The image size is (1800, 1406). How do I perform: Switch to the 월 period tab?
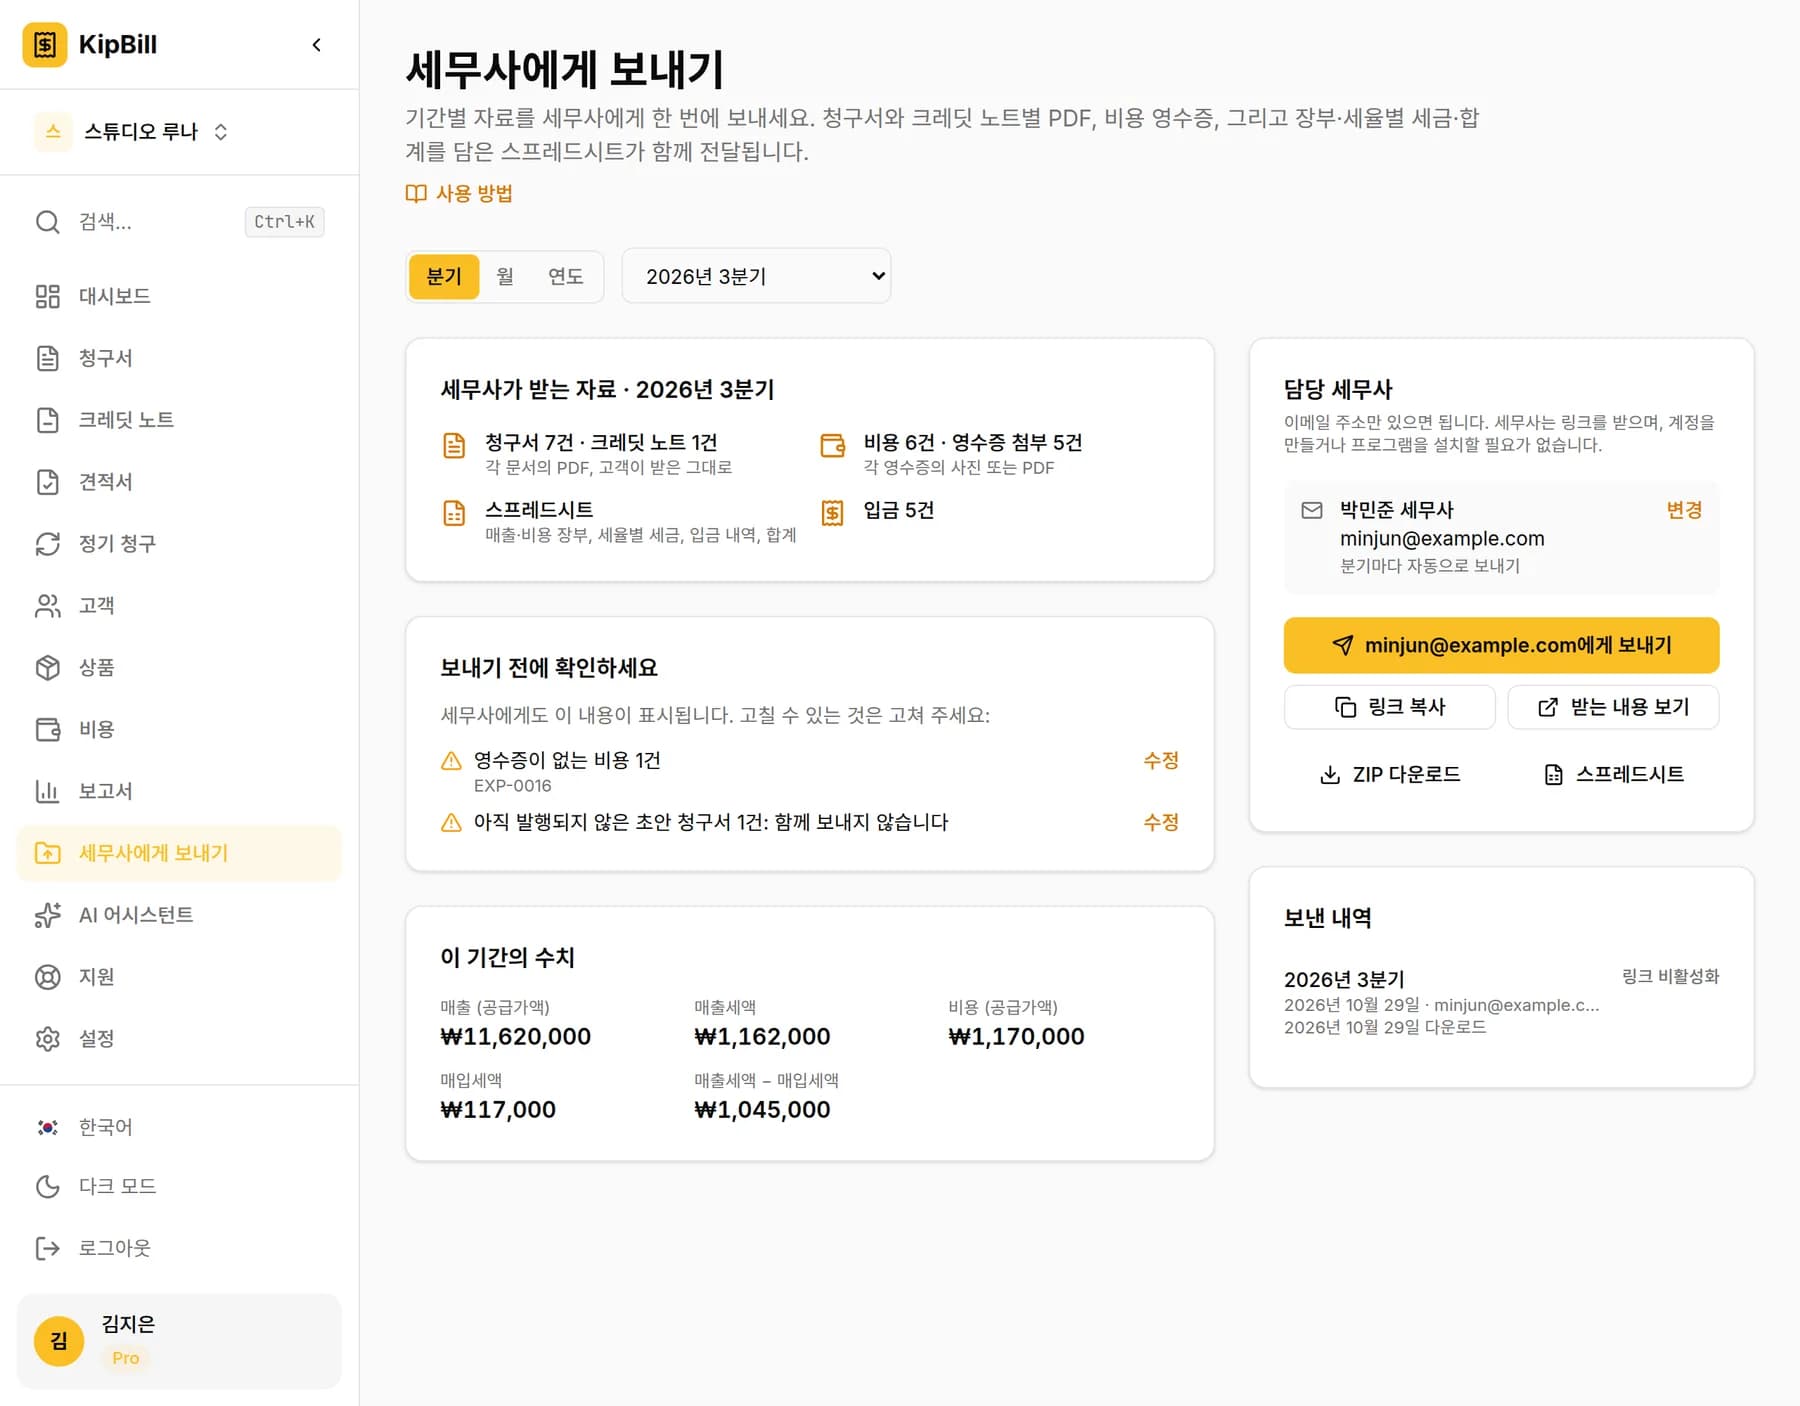pyautogui.click(x=505, y=276)
